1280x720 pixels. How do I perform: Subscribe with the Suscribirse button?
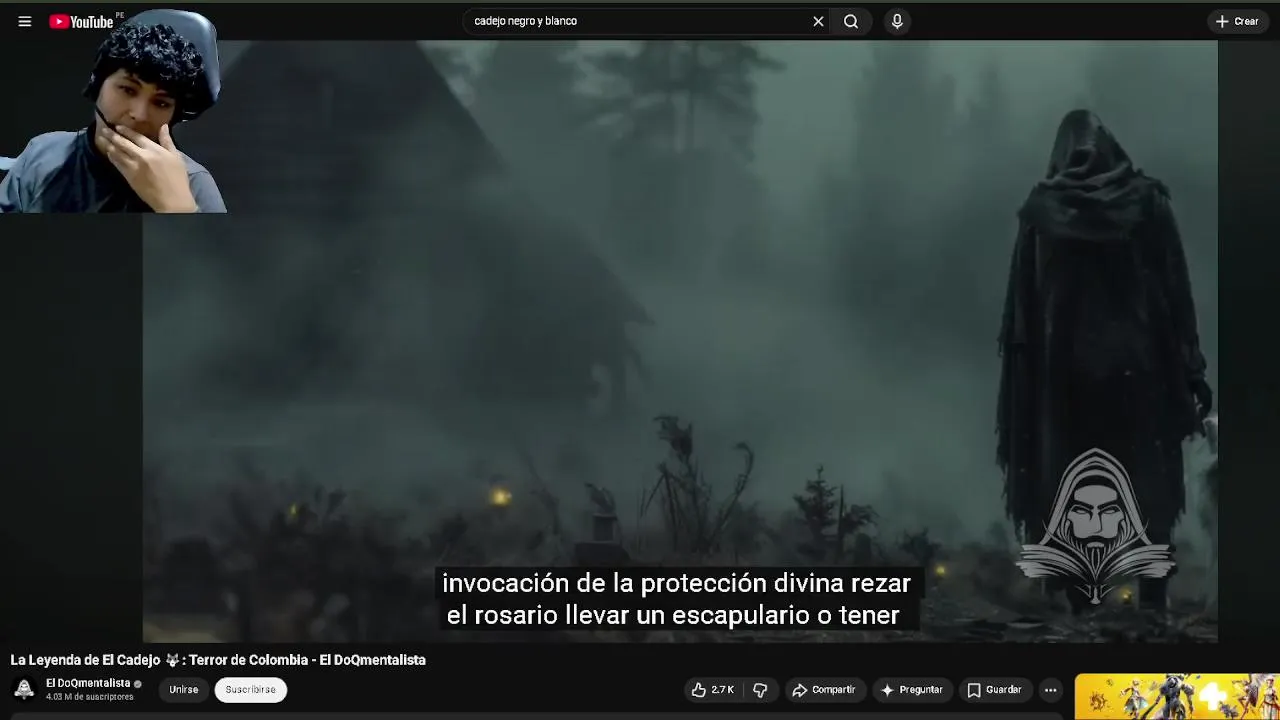click(250, 690)
